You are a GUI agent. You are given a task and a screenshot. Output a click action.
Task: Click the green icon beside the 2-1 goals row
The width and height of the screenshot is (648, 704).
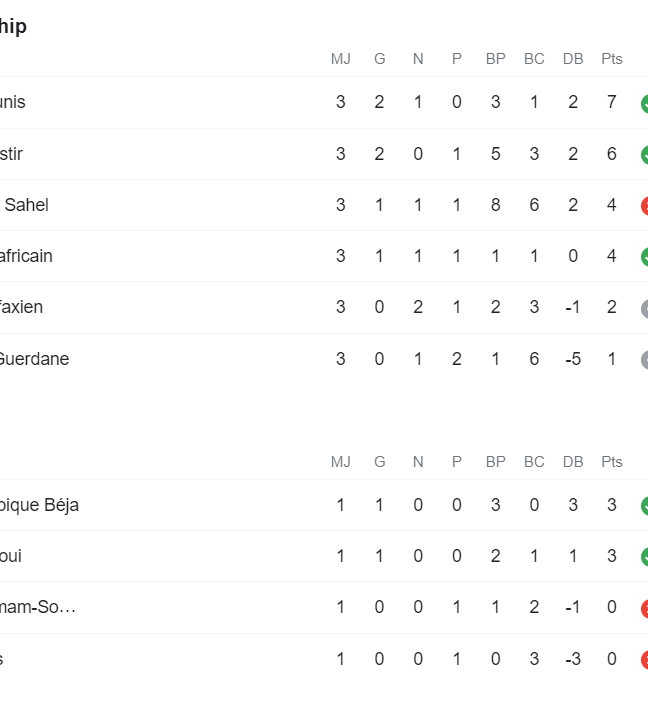644,557
